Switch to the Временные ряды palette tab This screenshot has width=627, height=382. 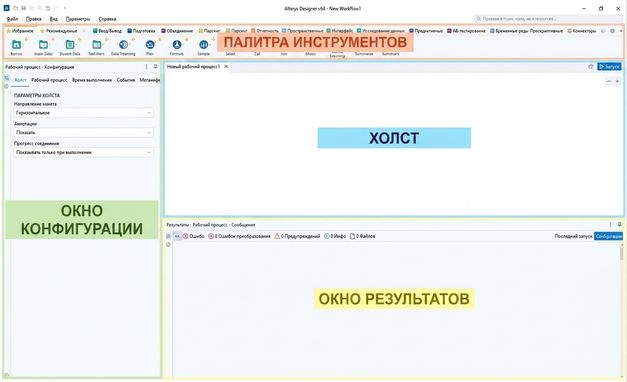pos(509,31)
